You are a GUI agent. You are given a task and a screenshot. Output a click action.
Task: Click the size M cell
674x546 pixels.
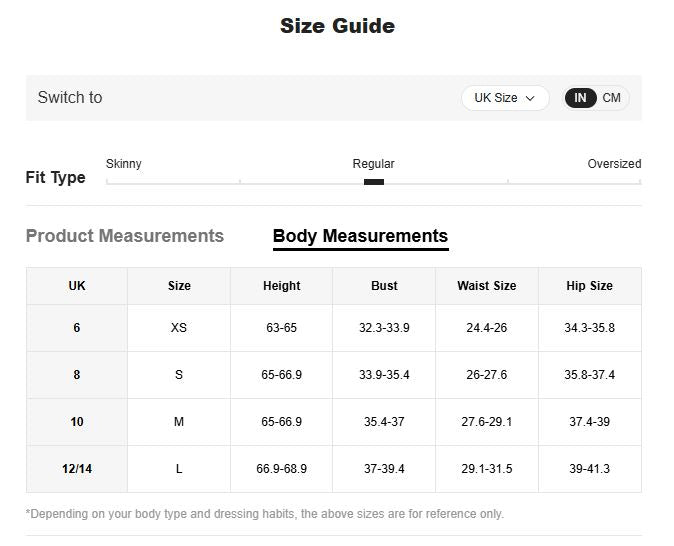tap(179, 422)
